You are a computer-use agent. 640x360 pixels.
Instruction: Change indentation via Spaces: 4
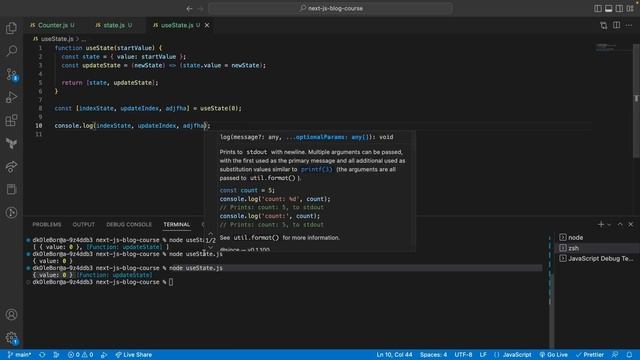point(433,355)
